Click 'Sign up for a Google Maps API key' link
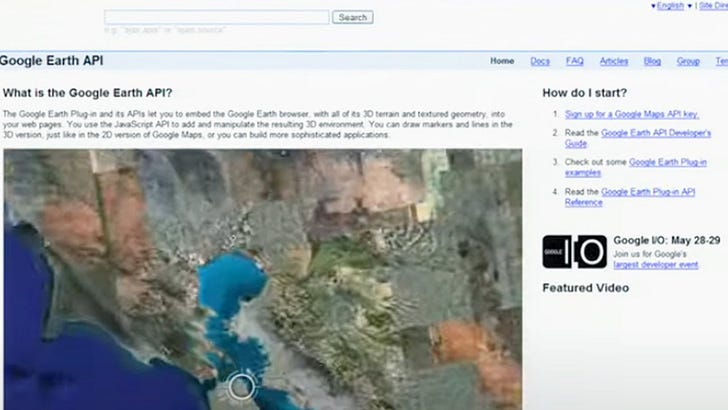728x410 pixels. (x=631, y=114)
